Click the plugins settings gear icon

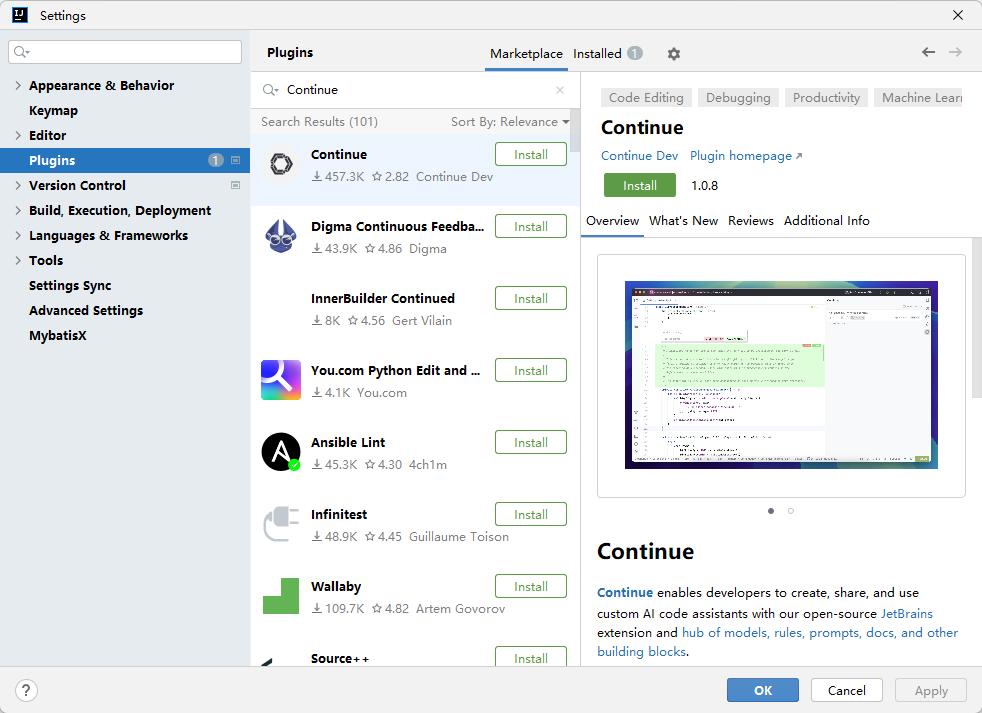(674, 54)
